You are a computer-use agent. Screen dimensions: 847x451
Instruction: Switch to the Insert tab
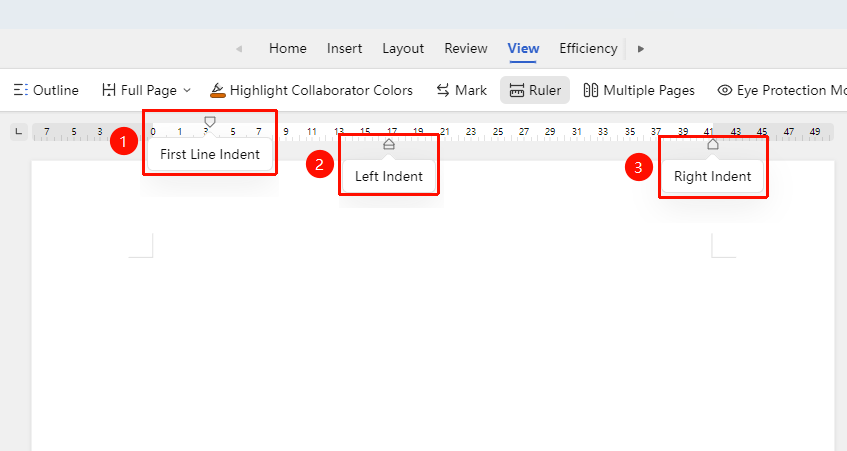(344, 49)
